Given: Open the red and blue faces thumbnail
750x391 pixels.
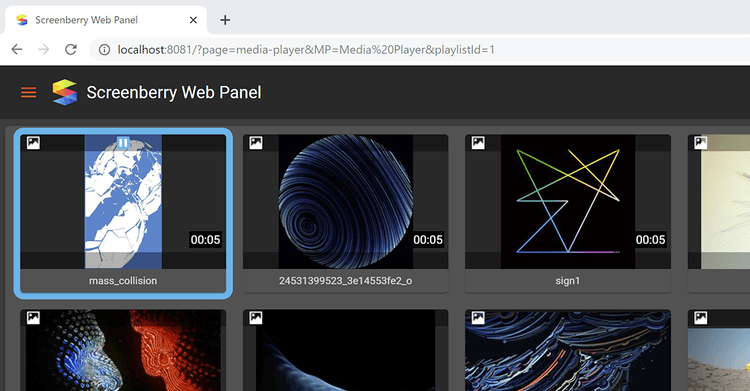Looking at the screenshot, I should click(x=123, y=350).
